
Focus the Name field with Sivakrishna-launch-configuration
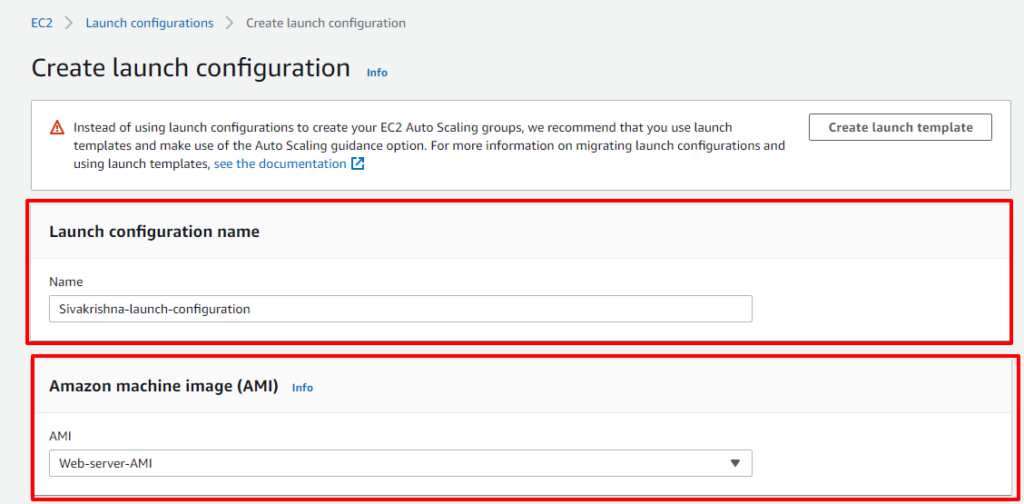click(400, 309)
